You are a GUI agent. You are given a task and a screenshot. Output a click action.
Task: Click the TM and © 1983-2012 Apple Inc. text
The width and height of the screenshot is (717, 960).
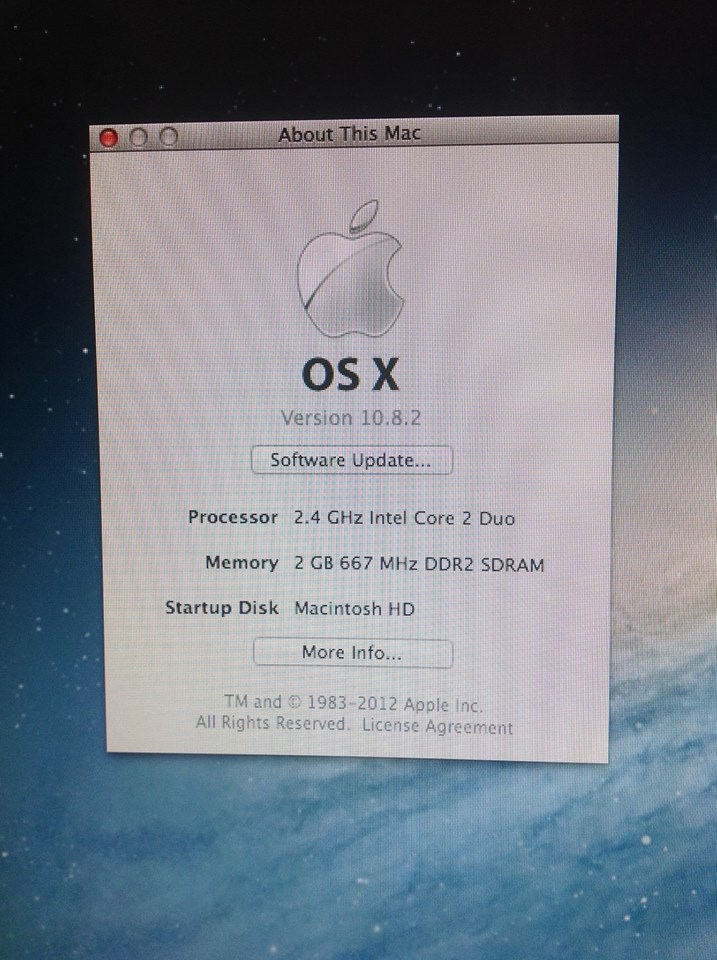(x=353, y=703)
